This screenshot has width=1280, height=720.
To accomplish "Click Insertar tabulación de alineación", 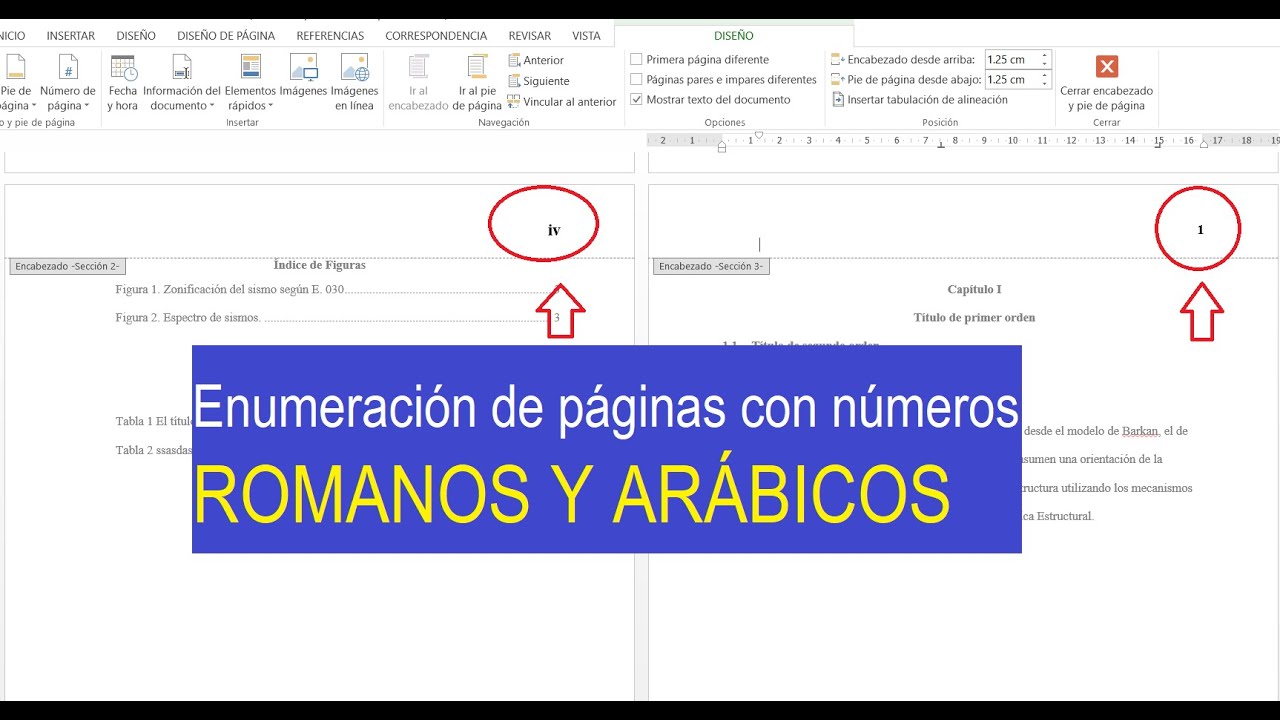I will (x=919, y=100).
